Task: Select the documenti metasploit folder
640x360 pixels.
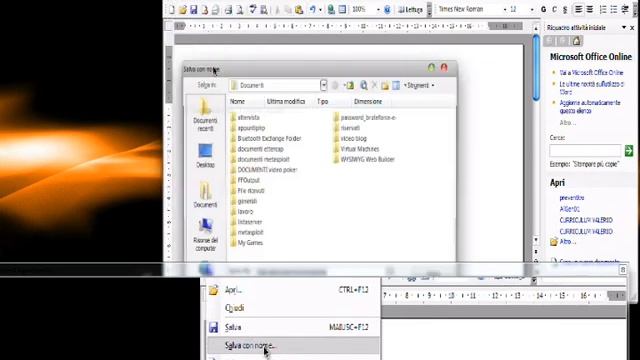Action: (260, 159)
